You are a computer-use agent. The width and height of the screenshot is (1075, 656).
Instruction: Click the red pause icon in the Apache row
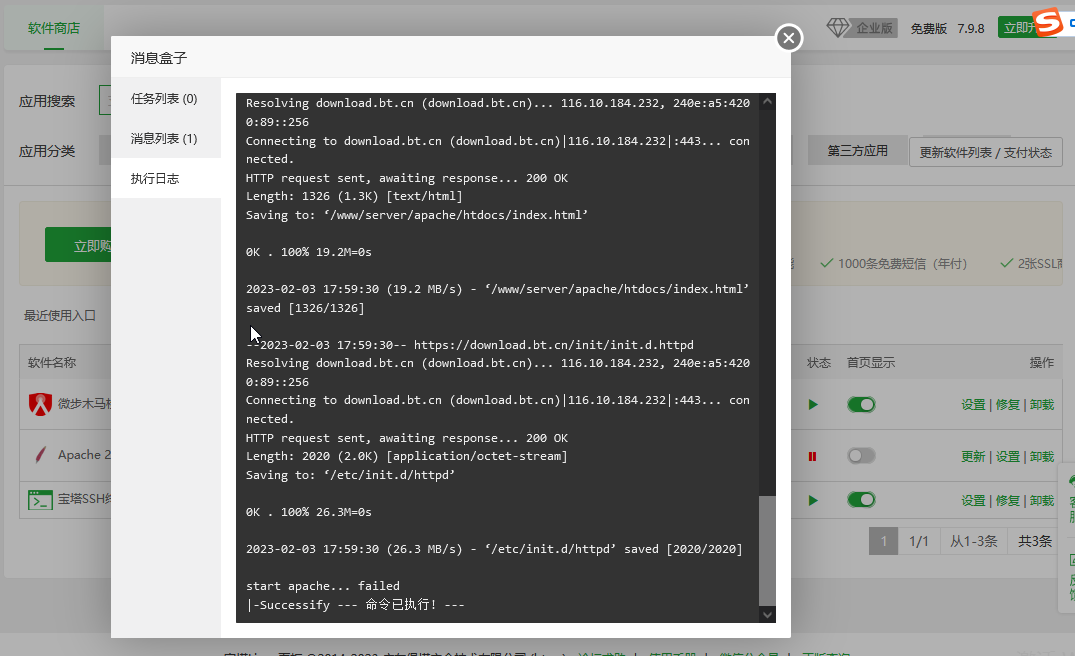(812, 457)
